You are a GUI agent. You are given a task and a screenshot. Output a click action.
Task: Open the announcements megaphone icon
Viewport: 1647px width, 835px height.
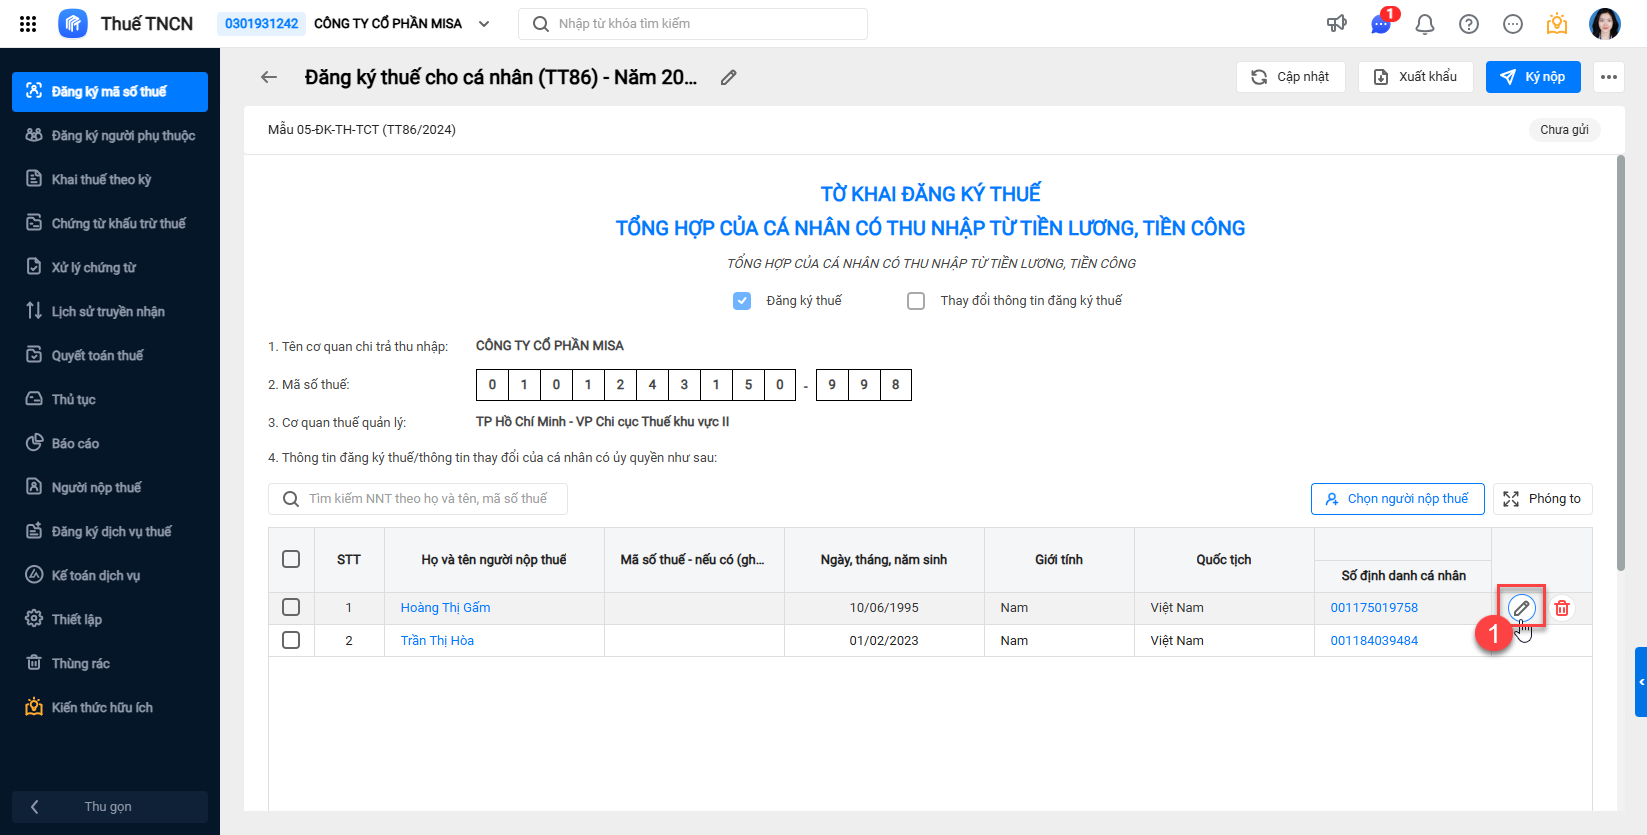click(1337, 24)
